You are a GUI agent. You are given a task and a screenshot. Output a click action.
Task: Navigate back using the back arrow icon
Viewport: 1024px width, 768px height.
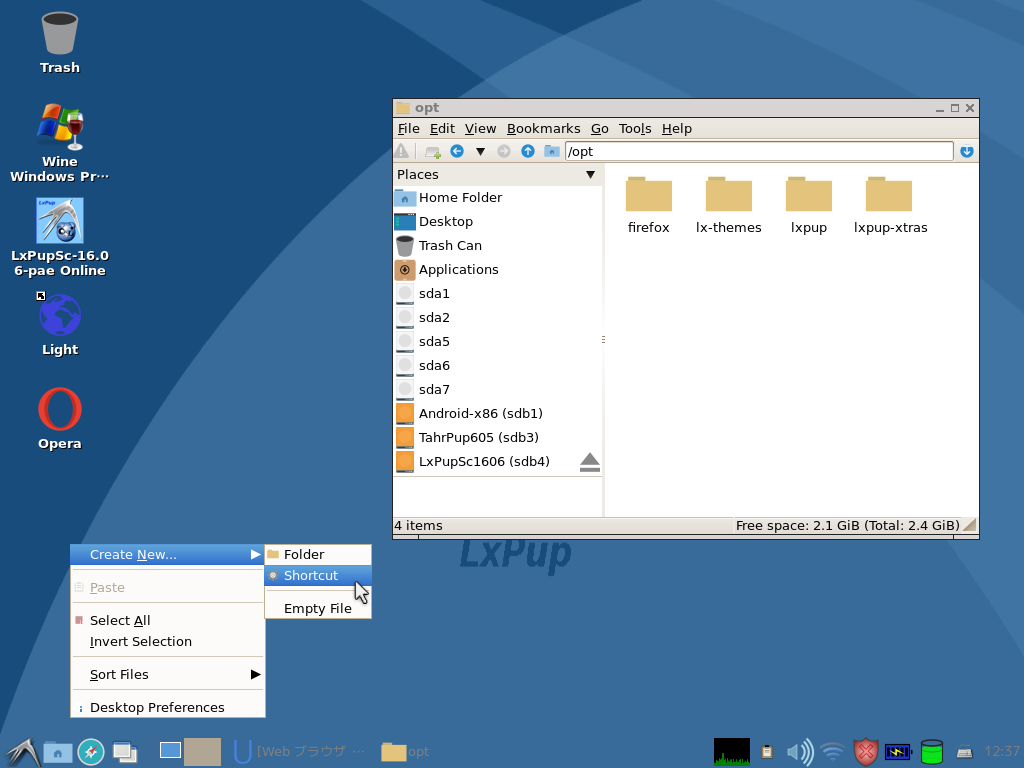click(x=457, y=151)
